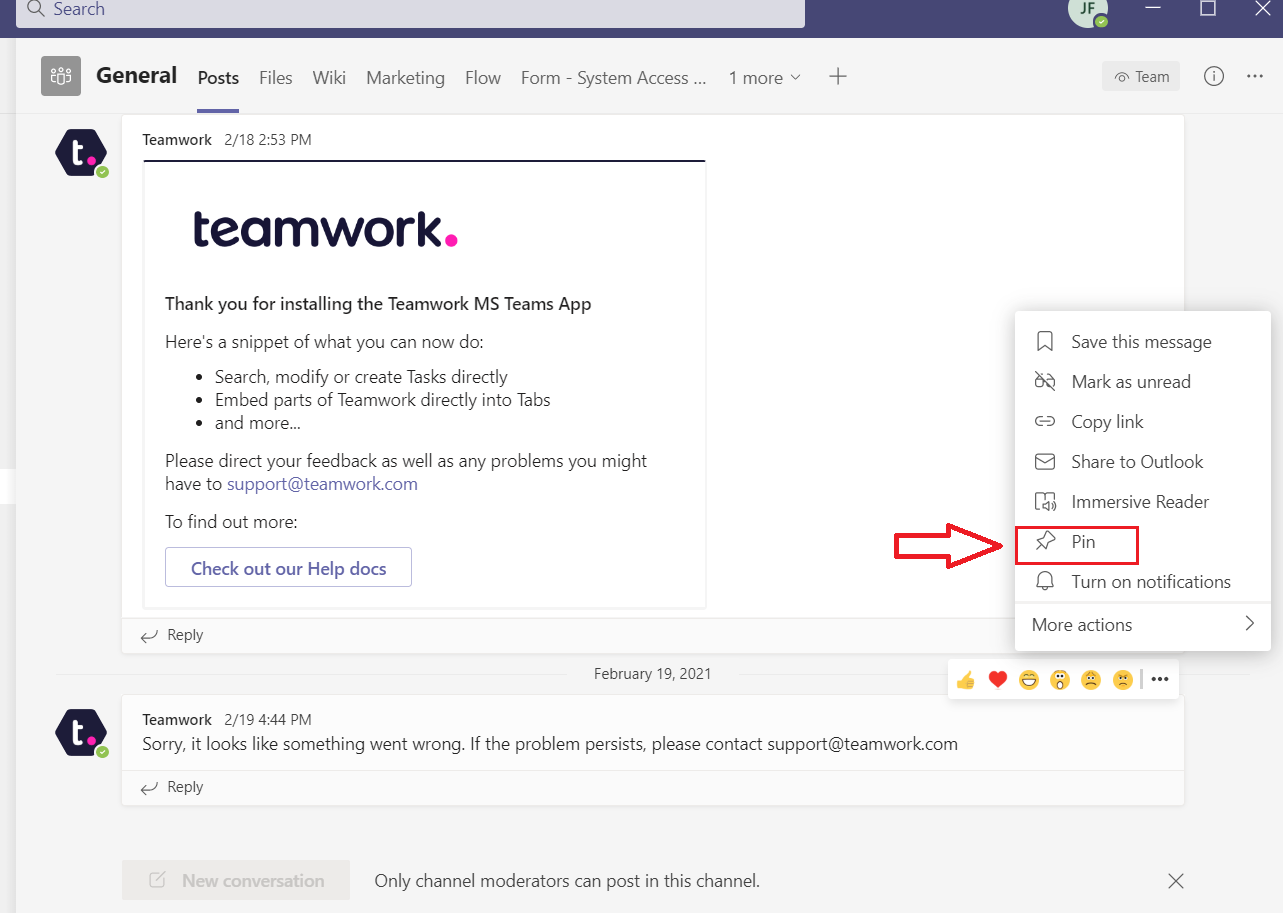Click the General channel name
1283x913 pixels.
136,75
